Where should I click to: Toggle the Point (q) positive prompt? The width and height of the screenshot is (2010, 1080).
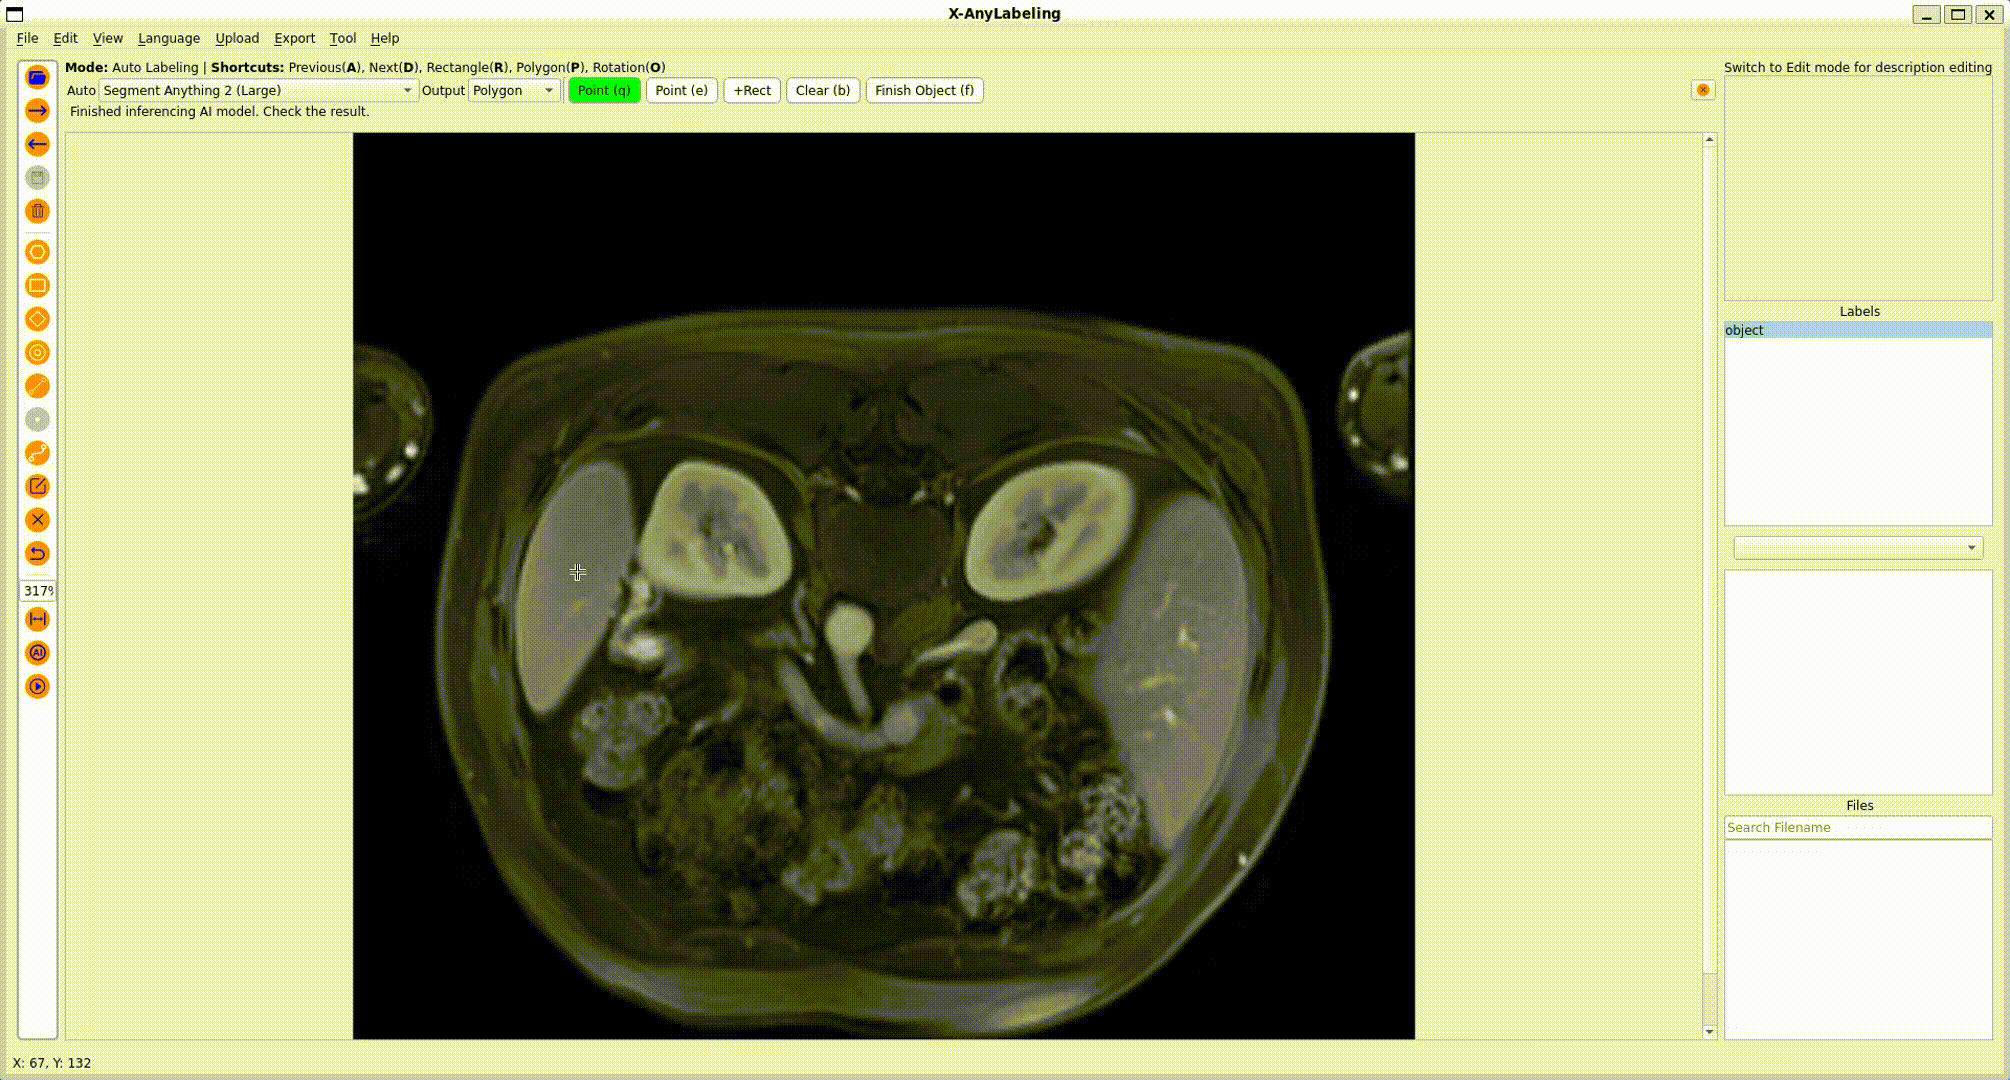[604, 91]
